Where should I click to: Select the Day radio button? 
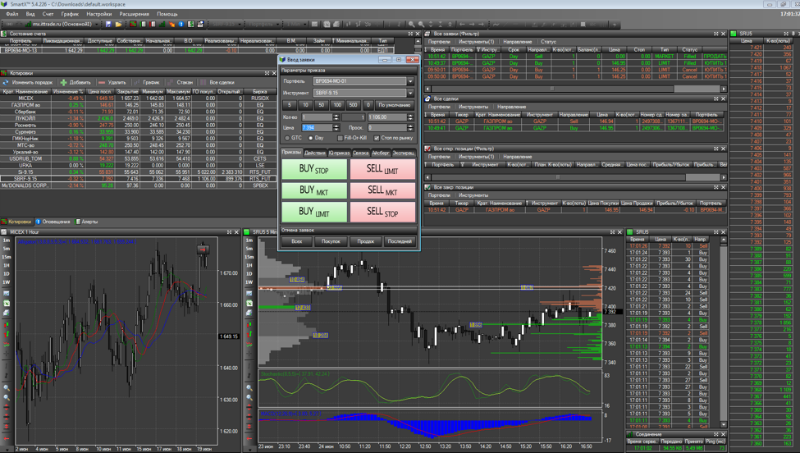[x=311, y=138]
